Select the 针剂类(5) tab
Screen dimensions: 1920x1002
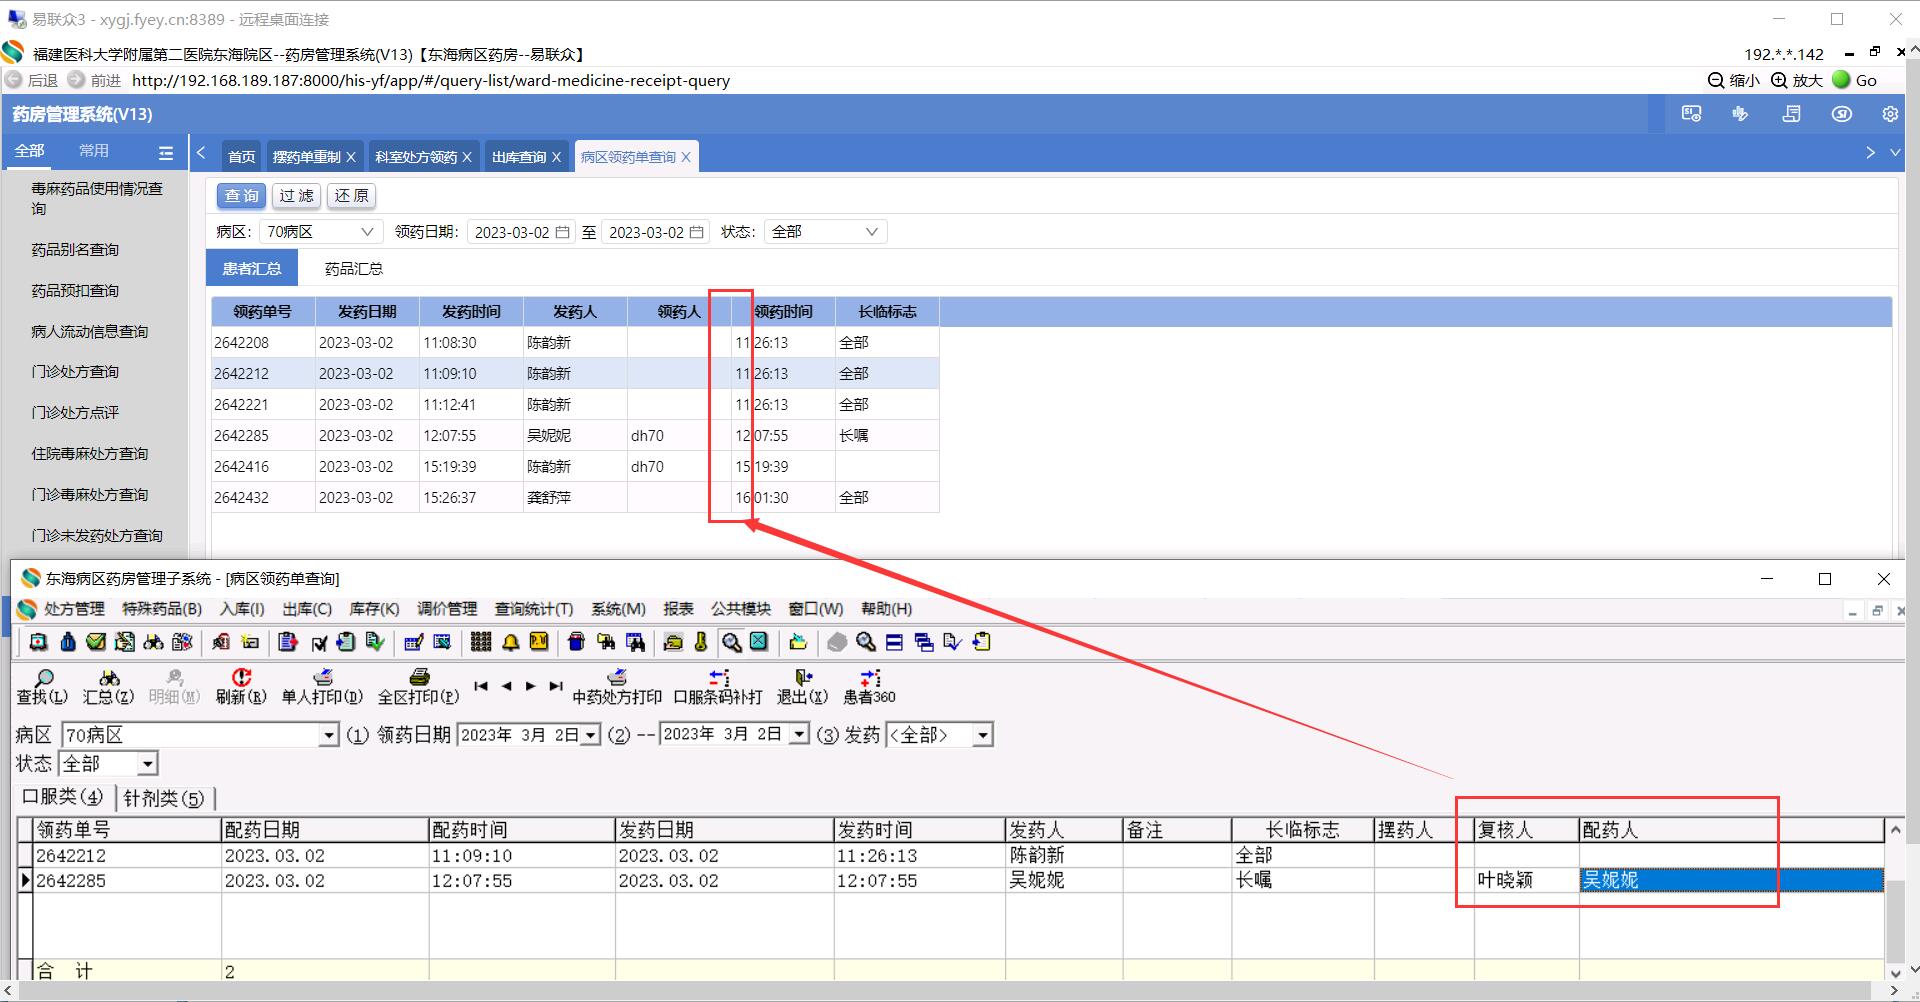[x=164, y=798]
